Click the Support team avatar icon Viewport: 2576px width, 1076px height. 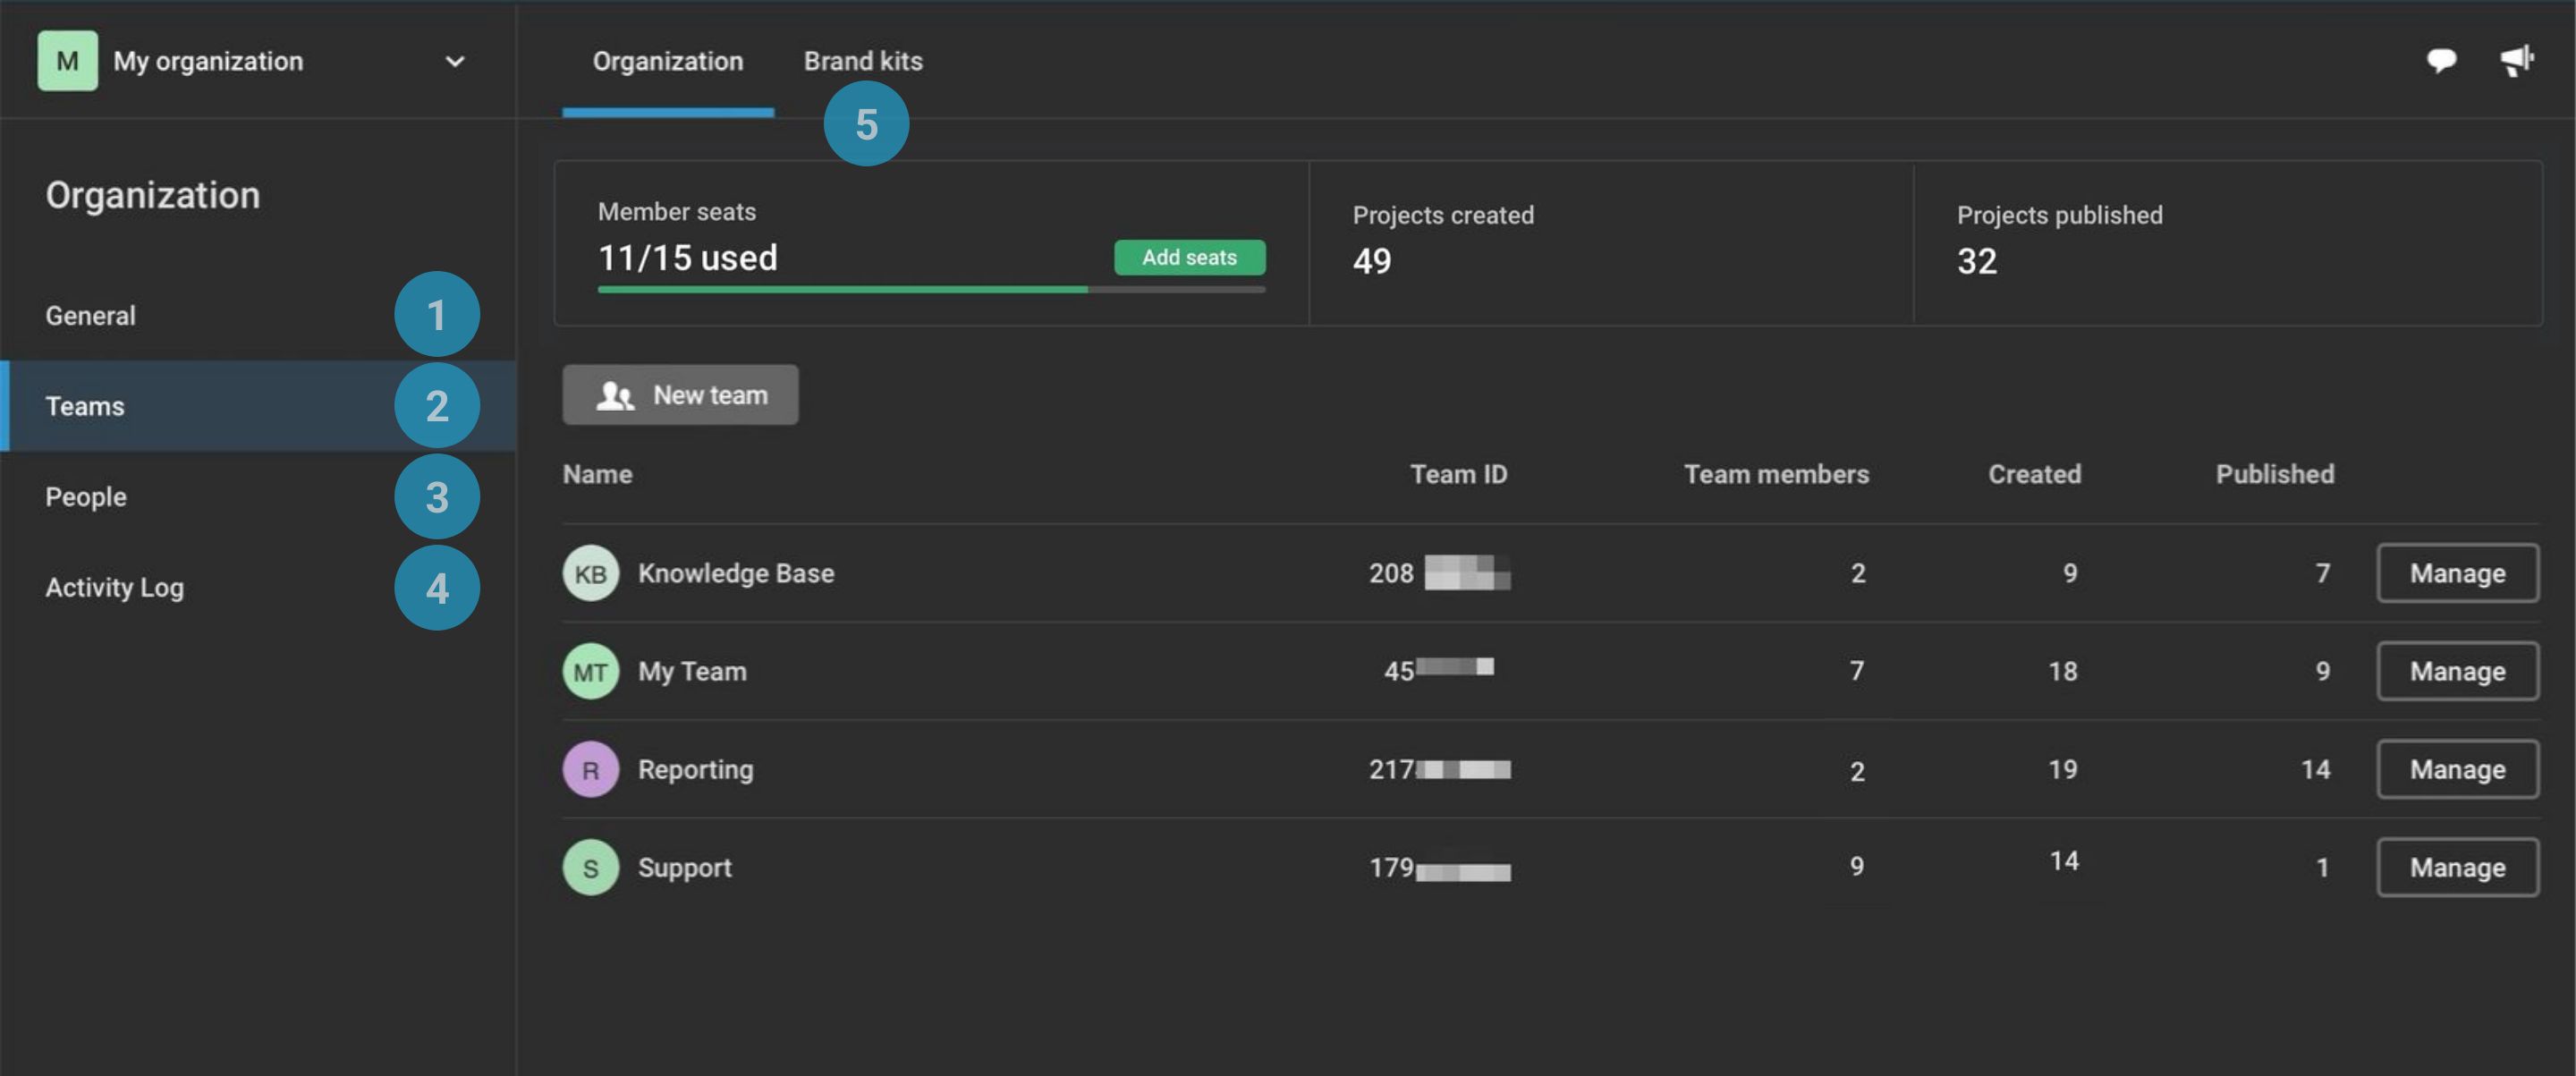(590, 867)
